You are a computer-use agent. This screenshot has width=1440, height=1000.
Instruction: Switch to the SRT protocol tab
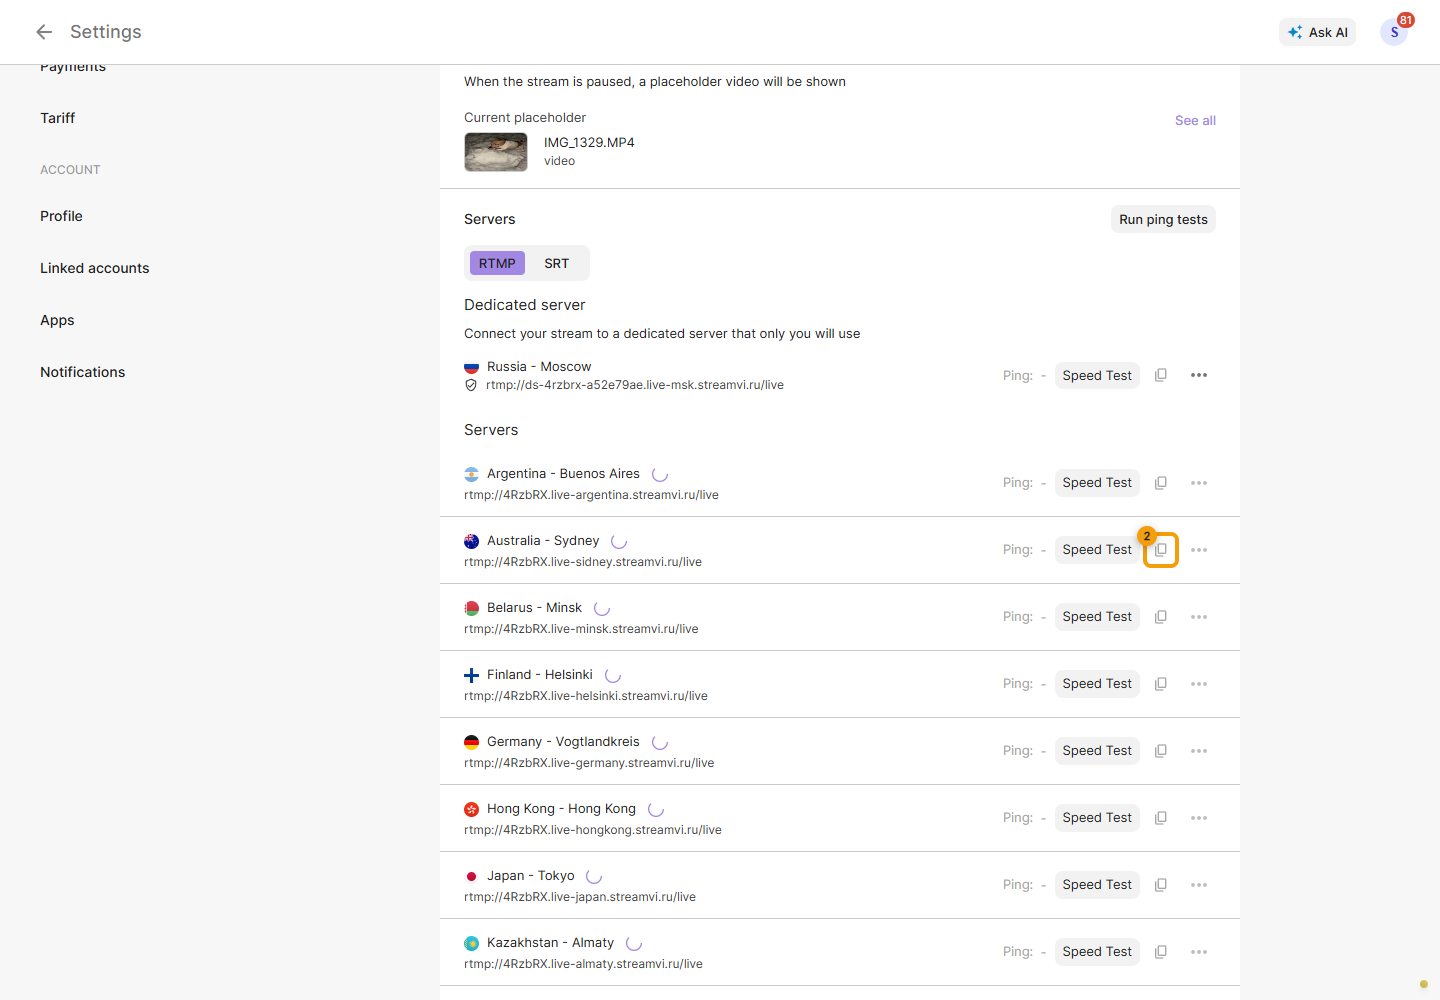click(x=556, y=263)
